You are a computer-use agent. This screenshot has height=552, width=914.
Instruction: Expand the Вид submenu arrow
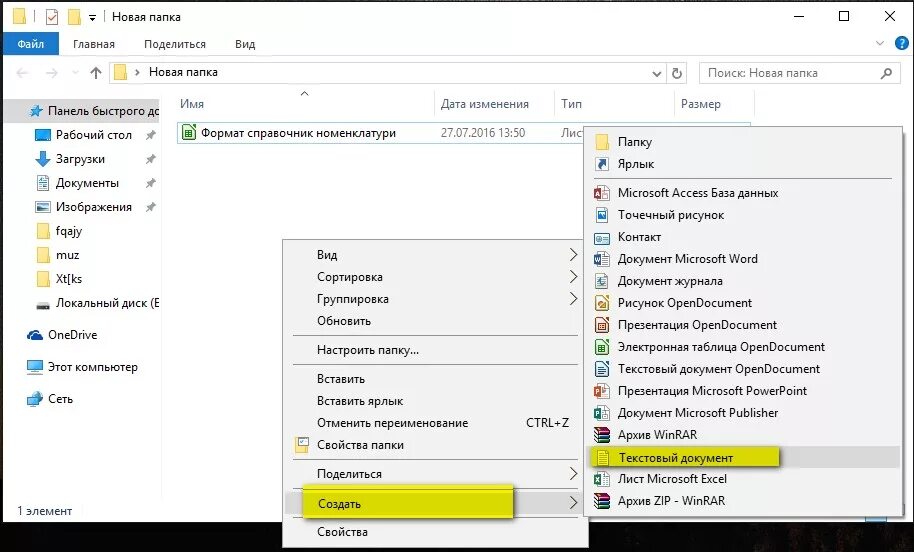point(573,255)
